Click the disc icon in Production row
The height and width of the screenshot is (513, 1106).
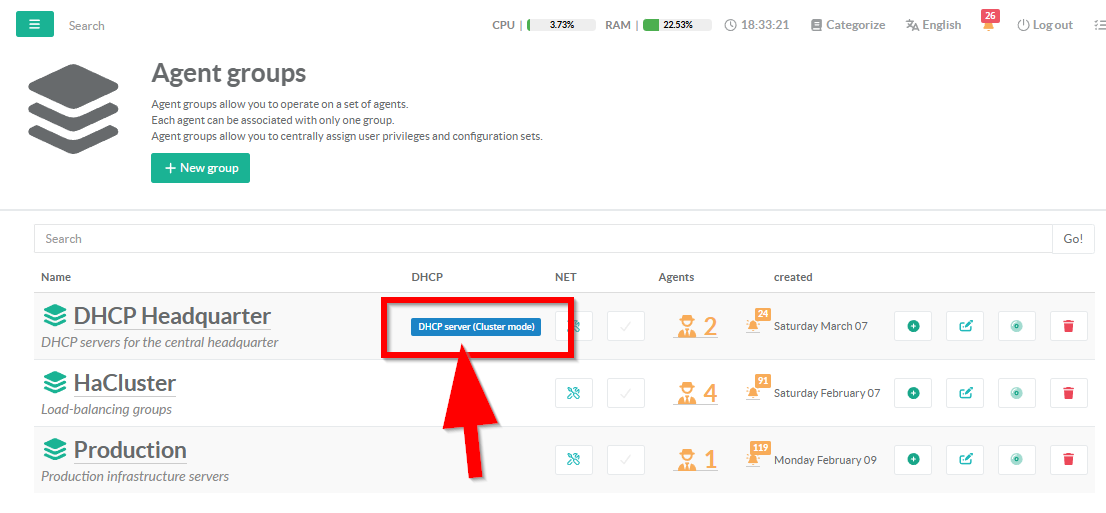tap(1016, 460)
